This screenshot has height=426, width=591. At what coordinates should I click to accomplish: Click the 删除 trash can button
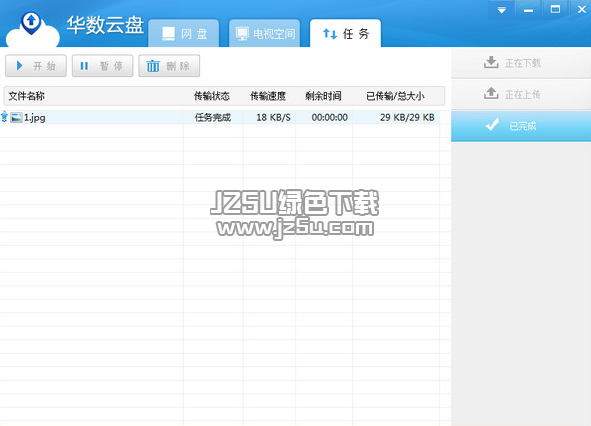169,66
